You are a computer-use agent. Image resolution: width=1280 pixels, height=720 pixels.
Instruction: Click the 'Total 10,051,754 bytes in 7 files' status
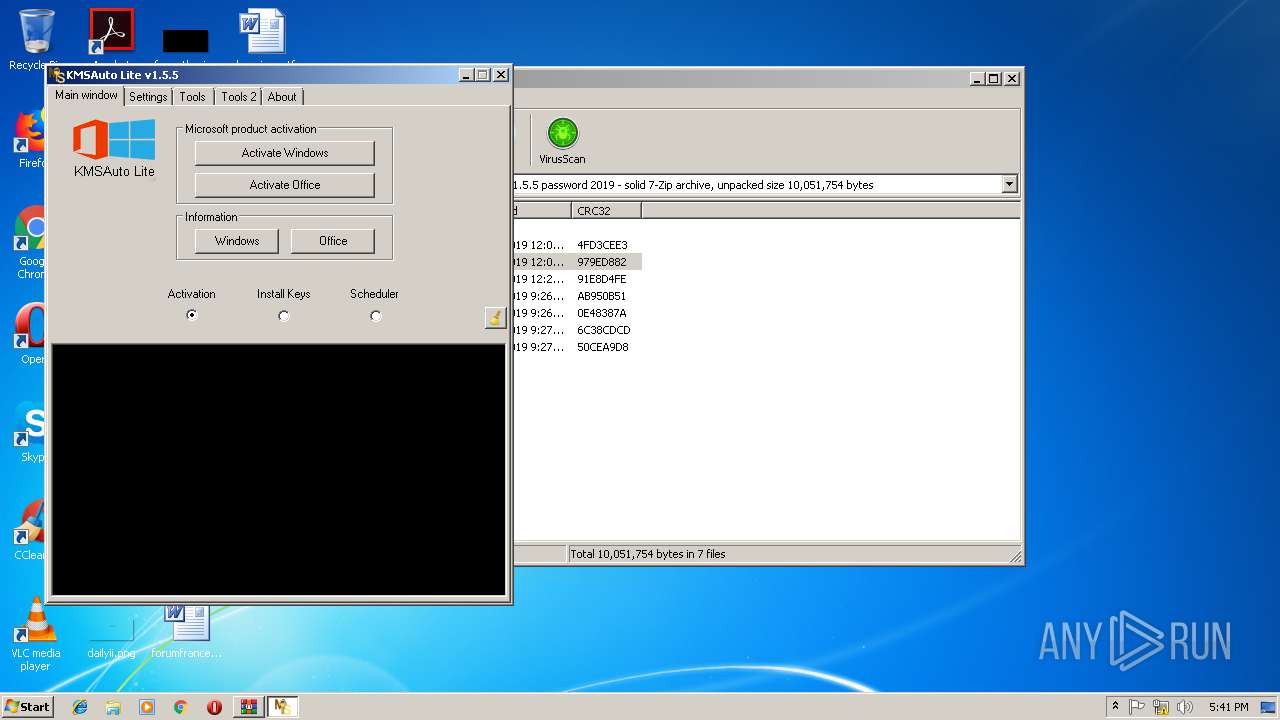pyautogui.click(x=648, y=554)
